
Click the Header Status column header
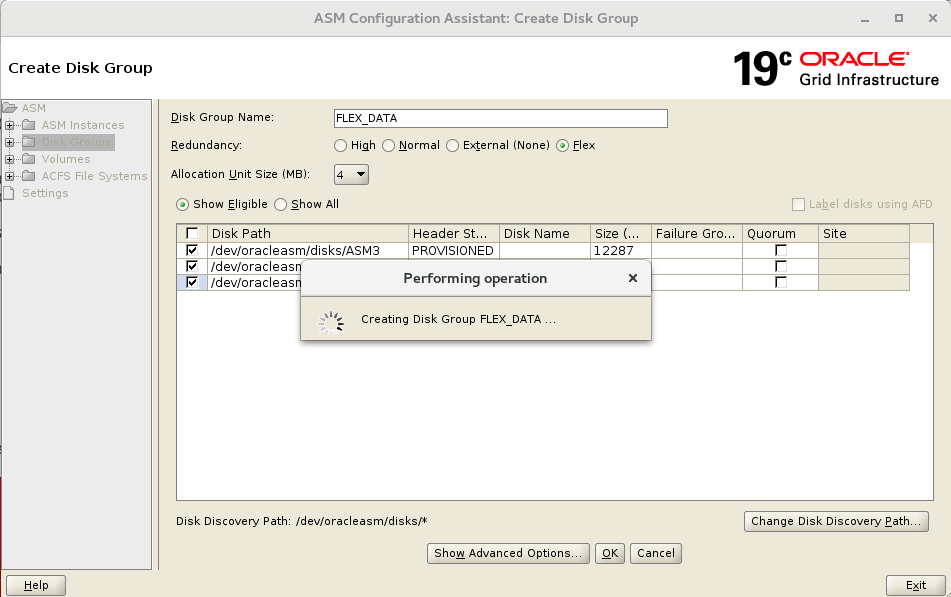[454, 234]
